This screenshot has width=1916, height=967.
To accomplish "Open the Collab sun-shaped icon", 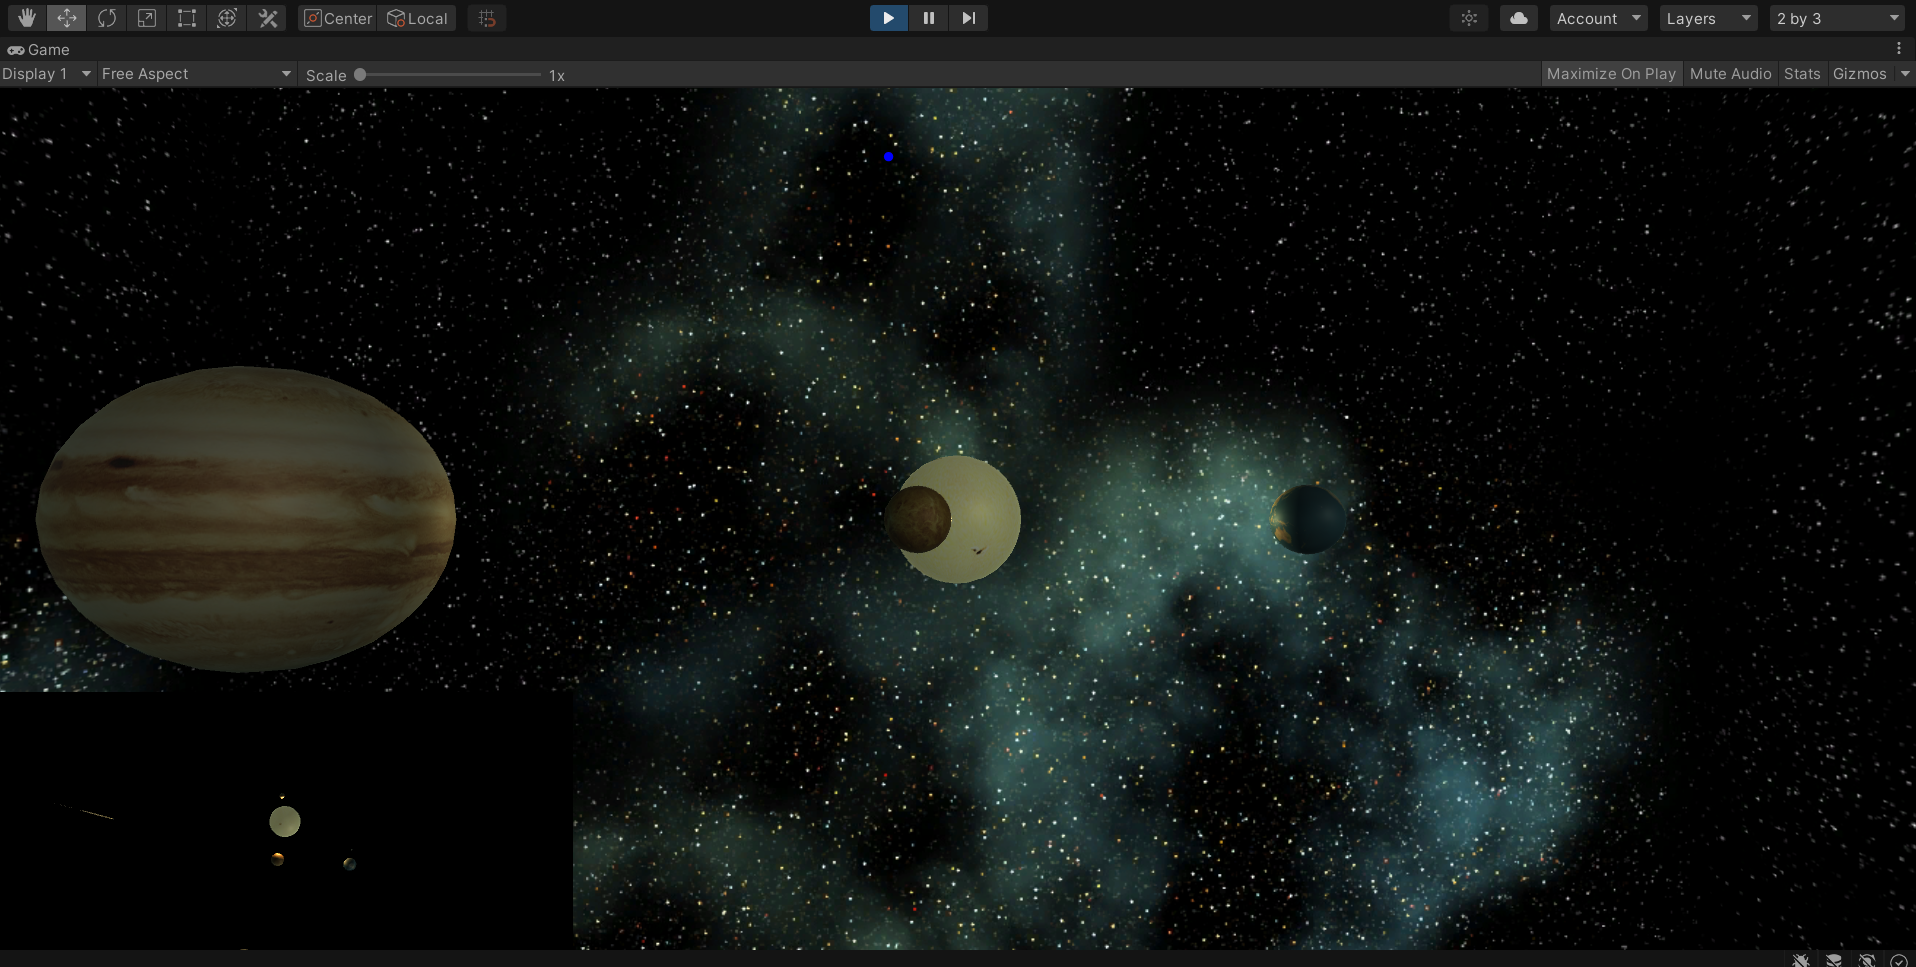I will pyautogui.click(x=1469, y=18).
